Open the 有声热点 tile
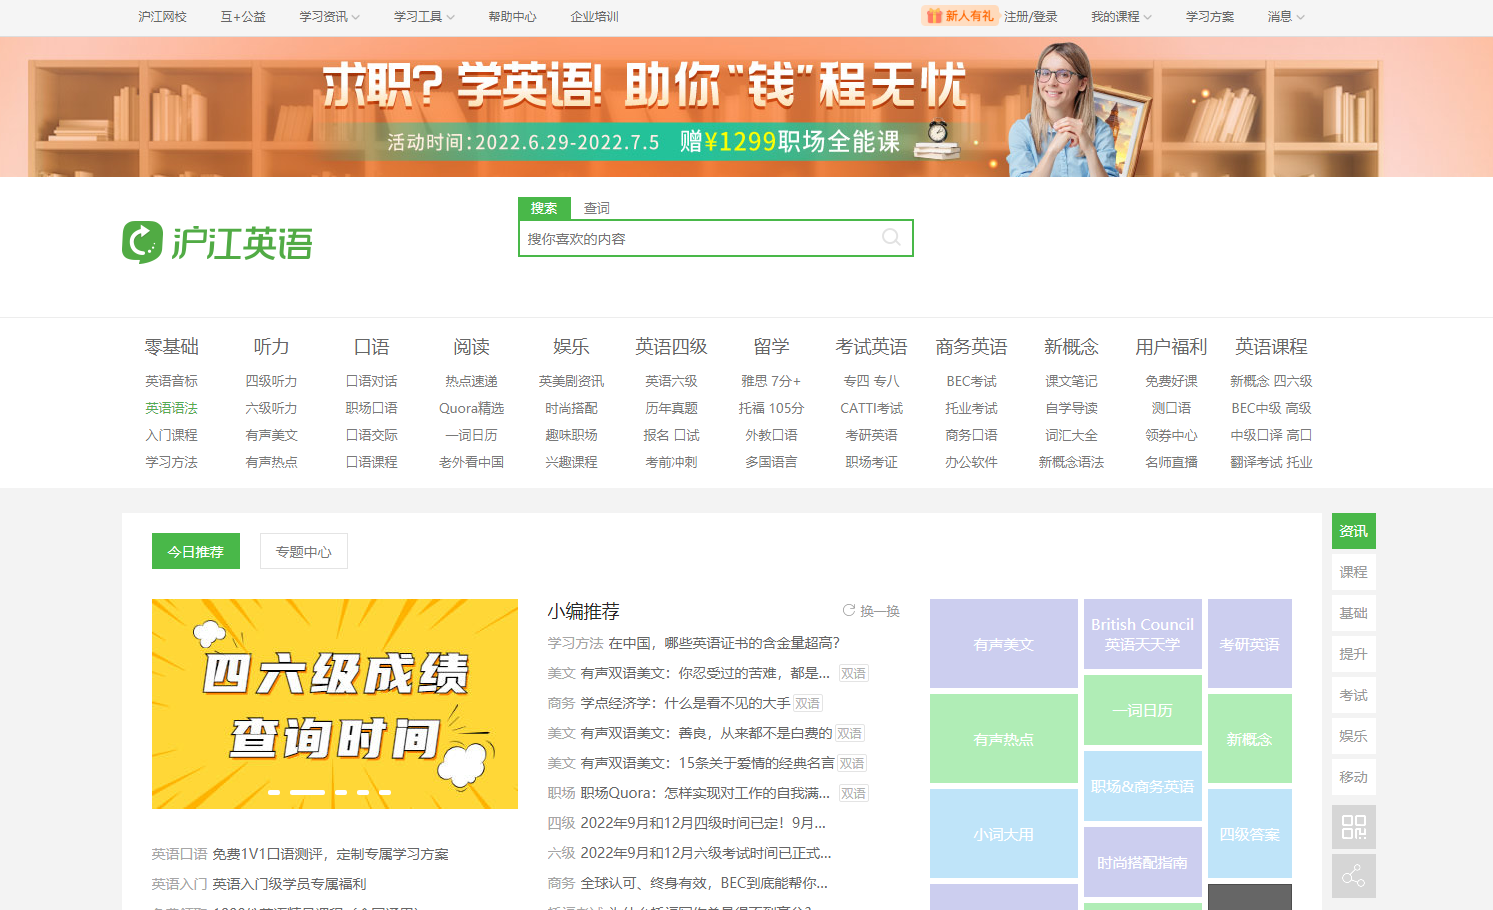The height and width of the screenshot is (910, 1493). [1004, 739]
